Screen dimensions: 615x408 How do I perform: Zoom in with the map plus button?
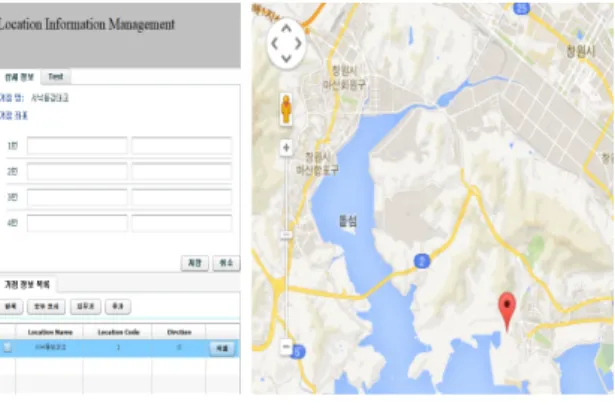[x=286, y=148]
